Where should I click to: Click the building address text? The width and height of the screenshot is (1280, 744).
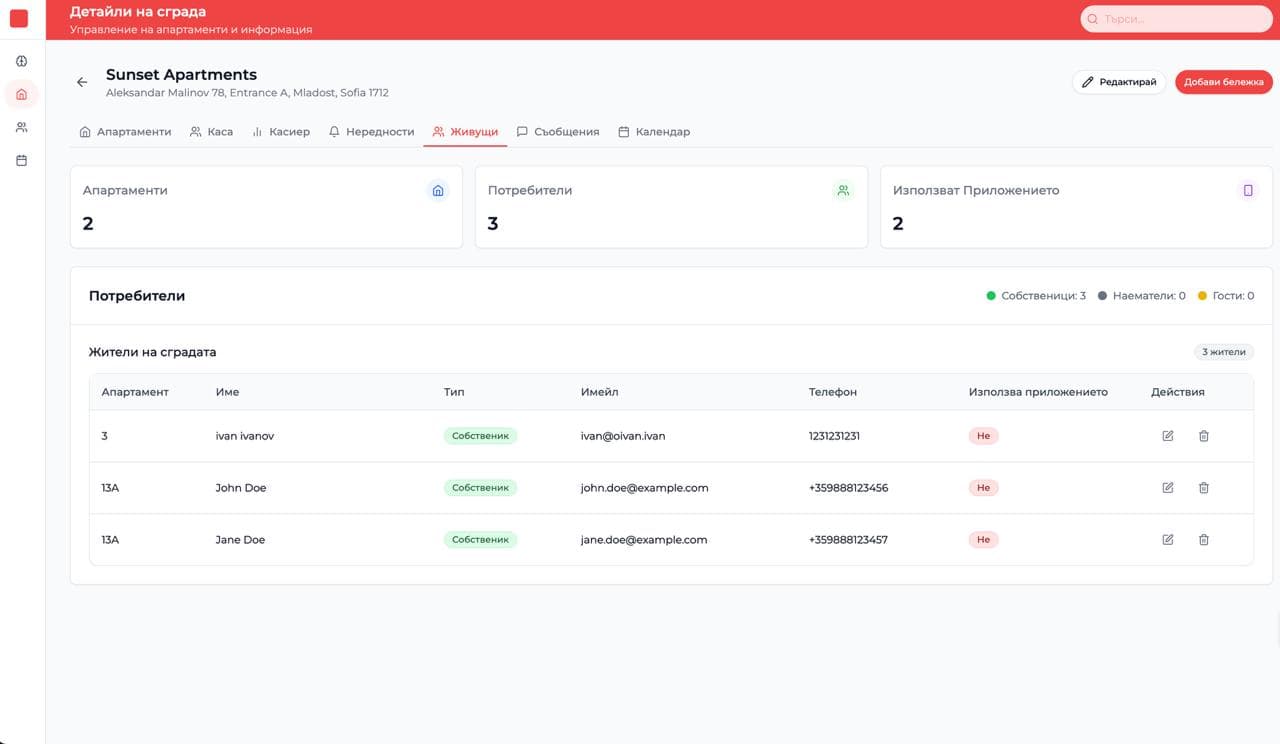247,93
